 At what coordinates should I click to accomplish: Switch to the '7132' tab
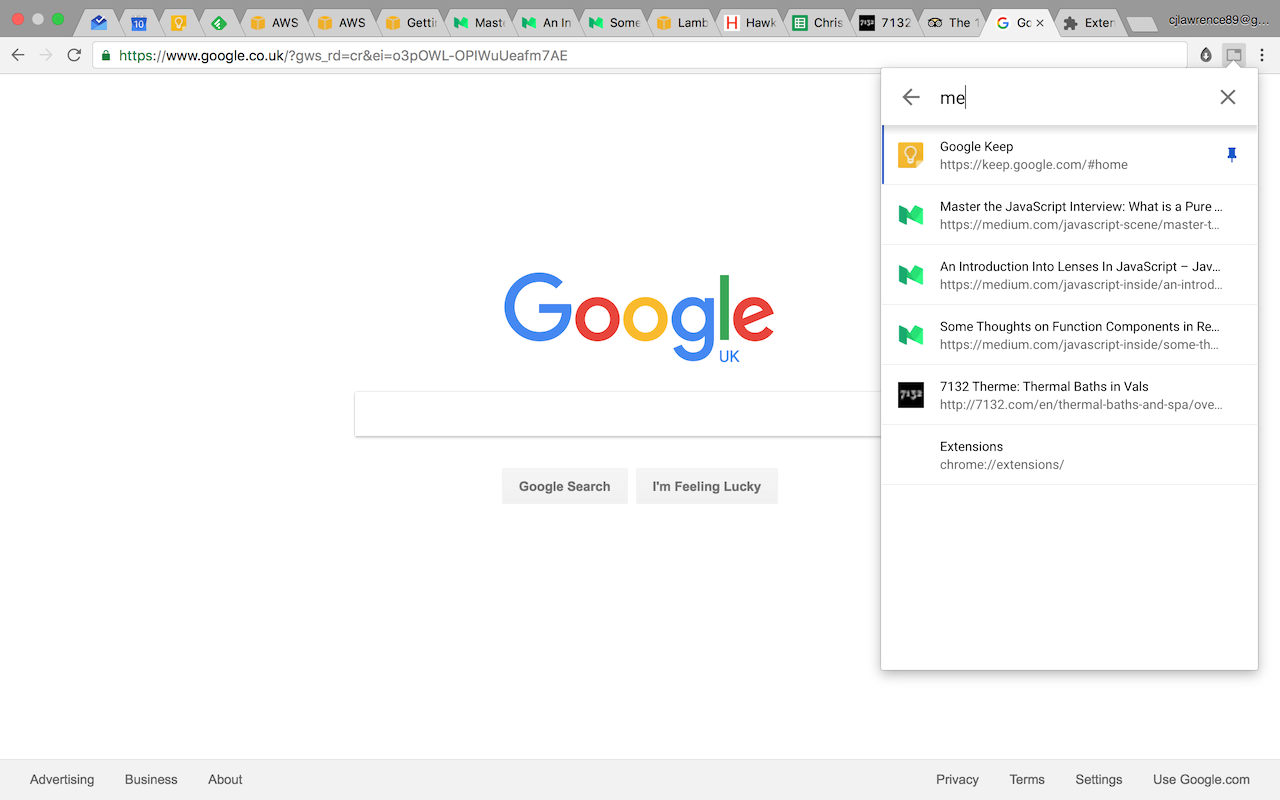coord(885,22)
